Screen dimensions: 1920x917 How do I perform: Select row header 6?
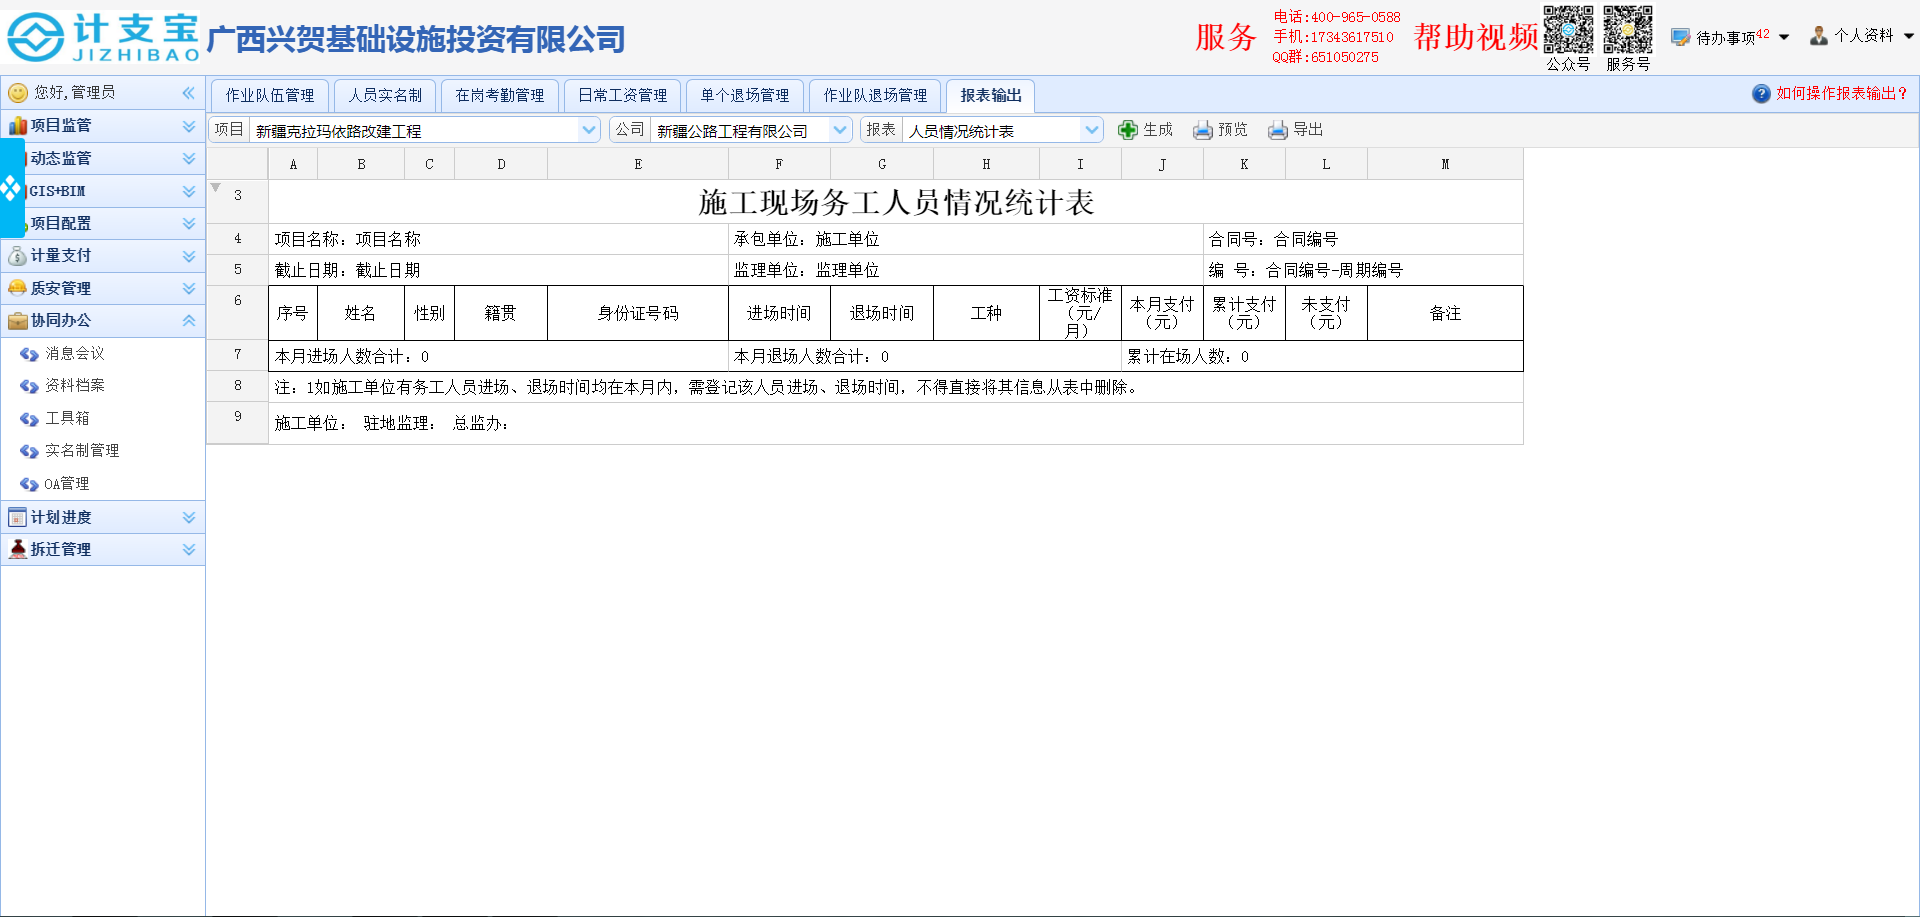[238, 313]
